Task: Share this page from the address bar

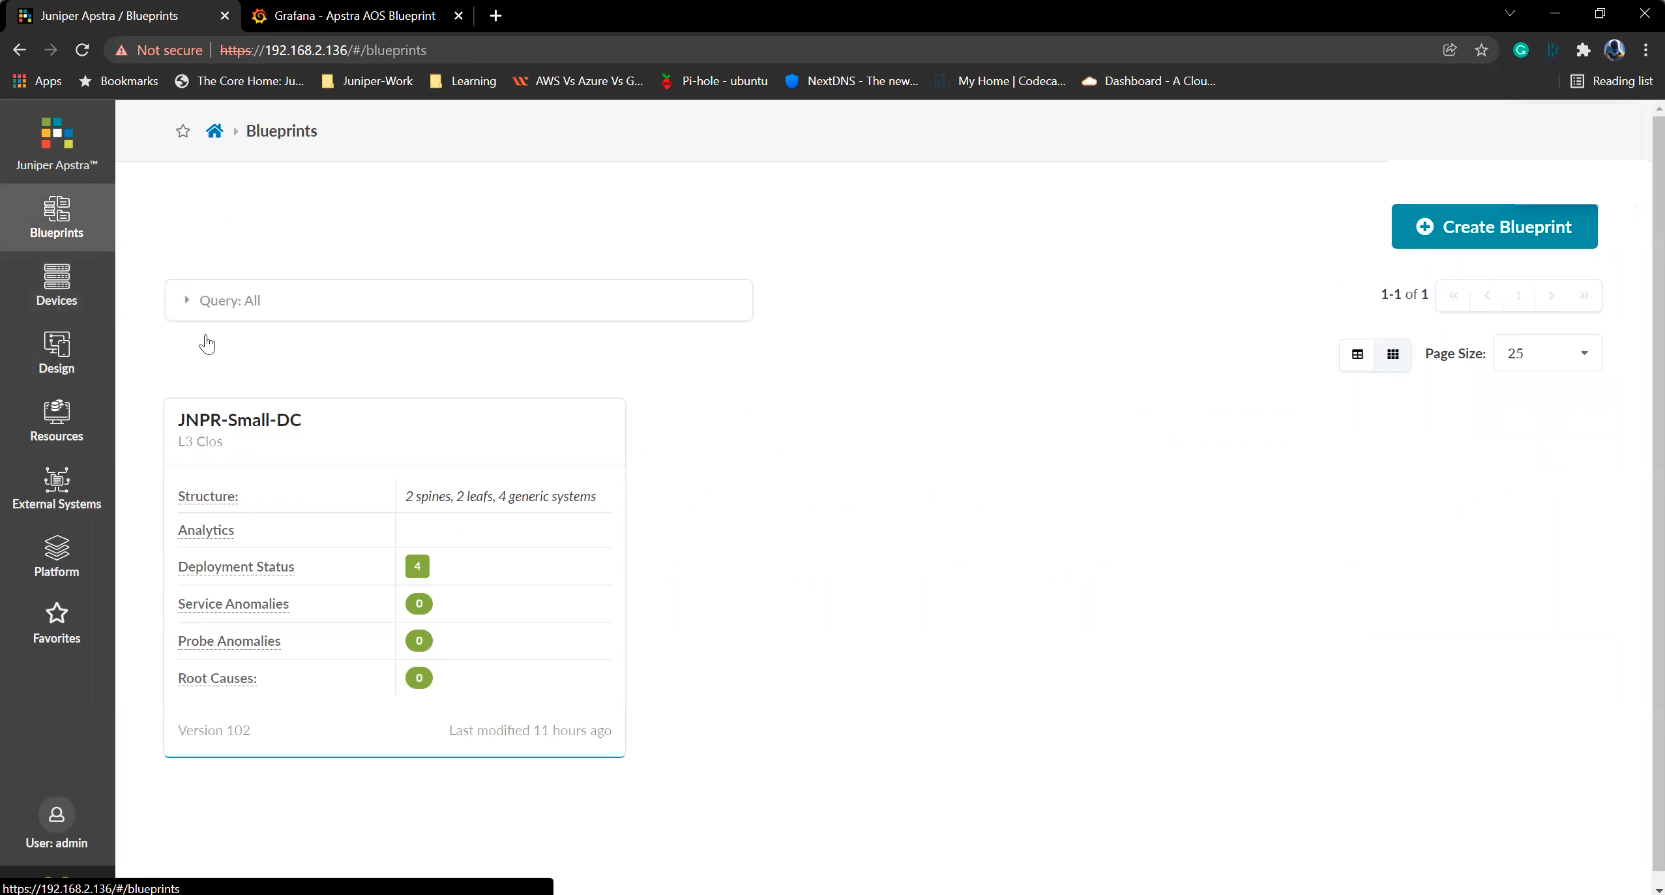Action: [x=1450, y=50]
